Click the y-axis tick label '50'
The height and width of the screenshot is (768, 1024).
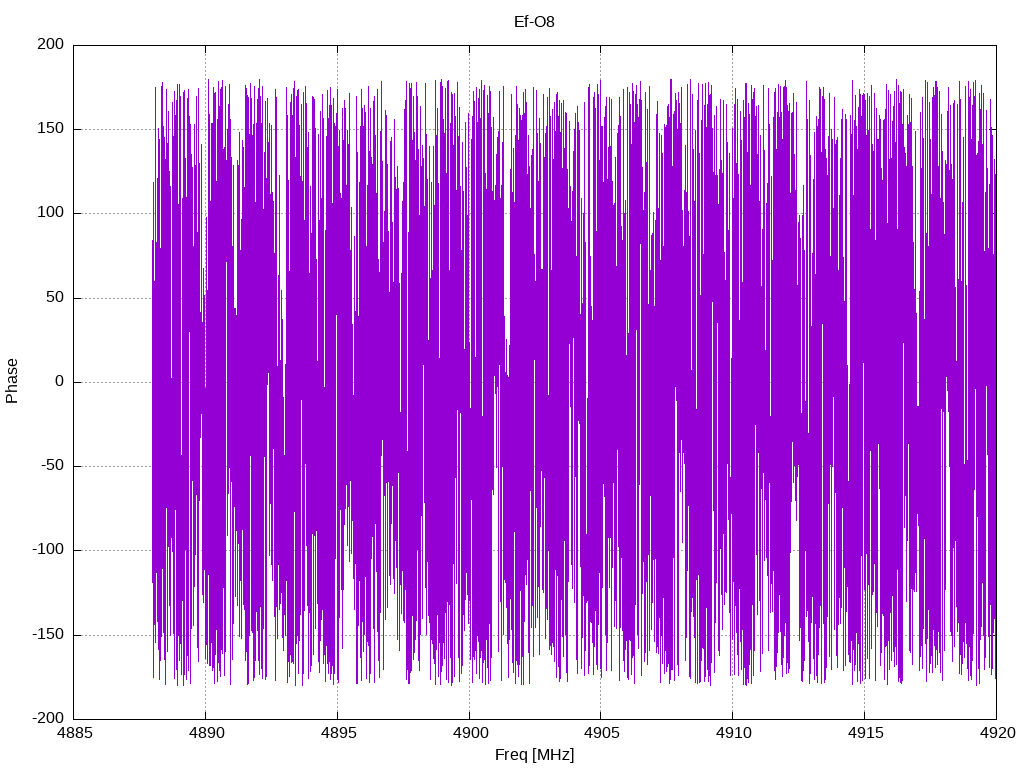[x=55, y=297]
